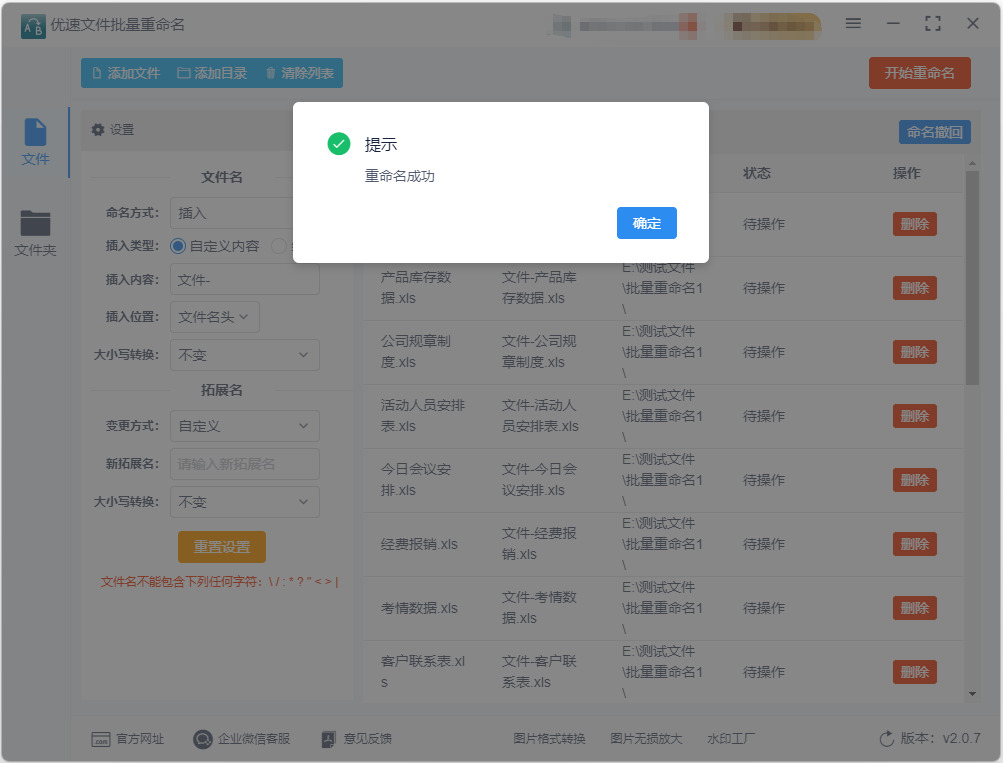Delete the 产品库存数据.xls row
The image size is (1003, 763).
(x=915, y=288)
